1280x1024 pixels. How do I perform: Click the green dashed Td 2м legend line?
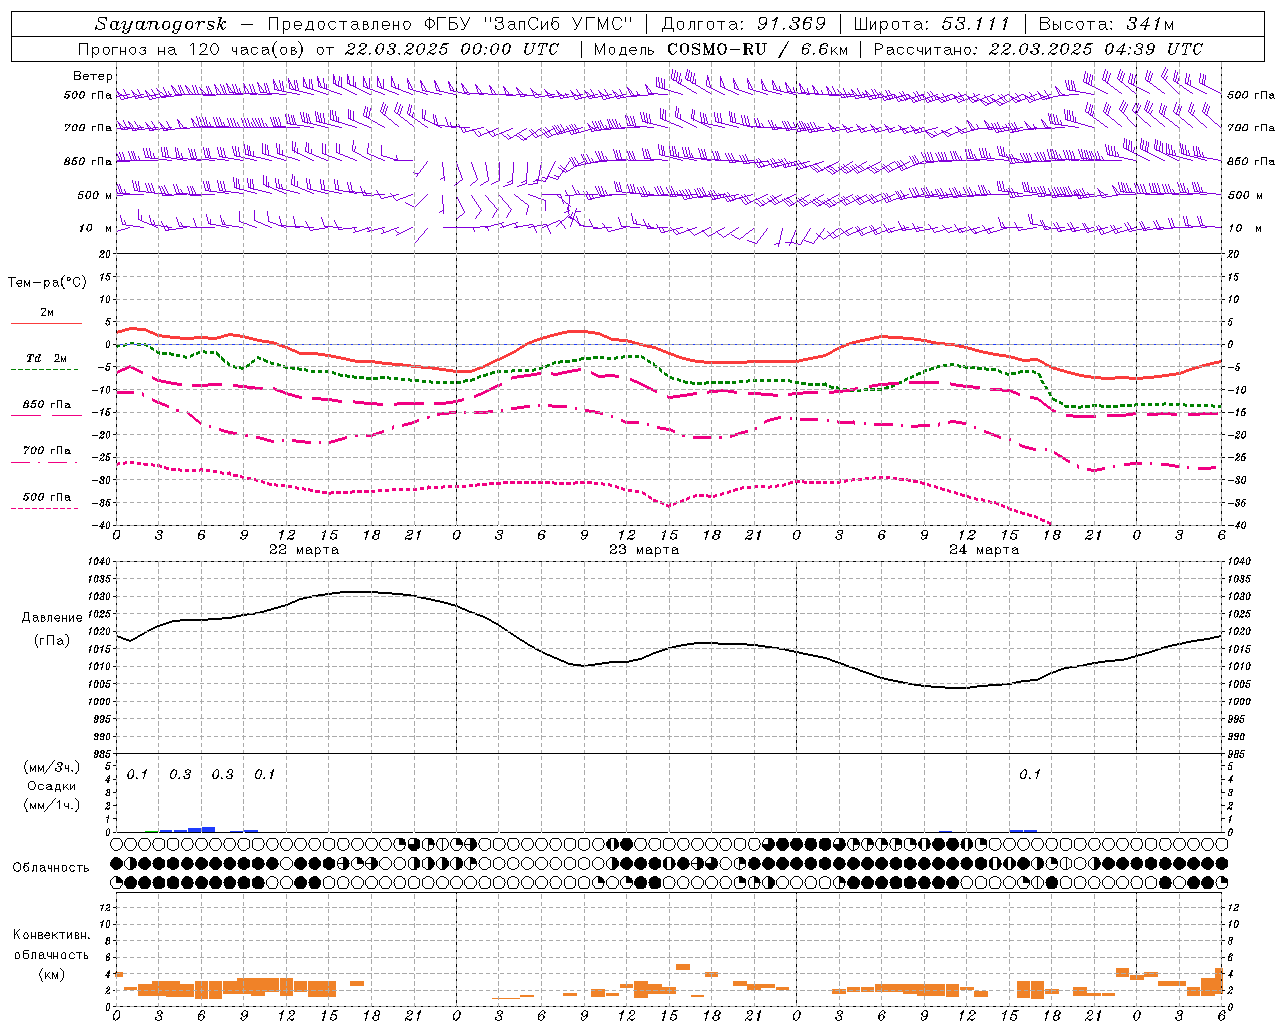[x=44, y=369]
